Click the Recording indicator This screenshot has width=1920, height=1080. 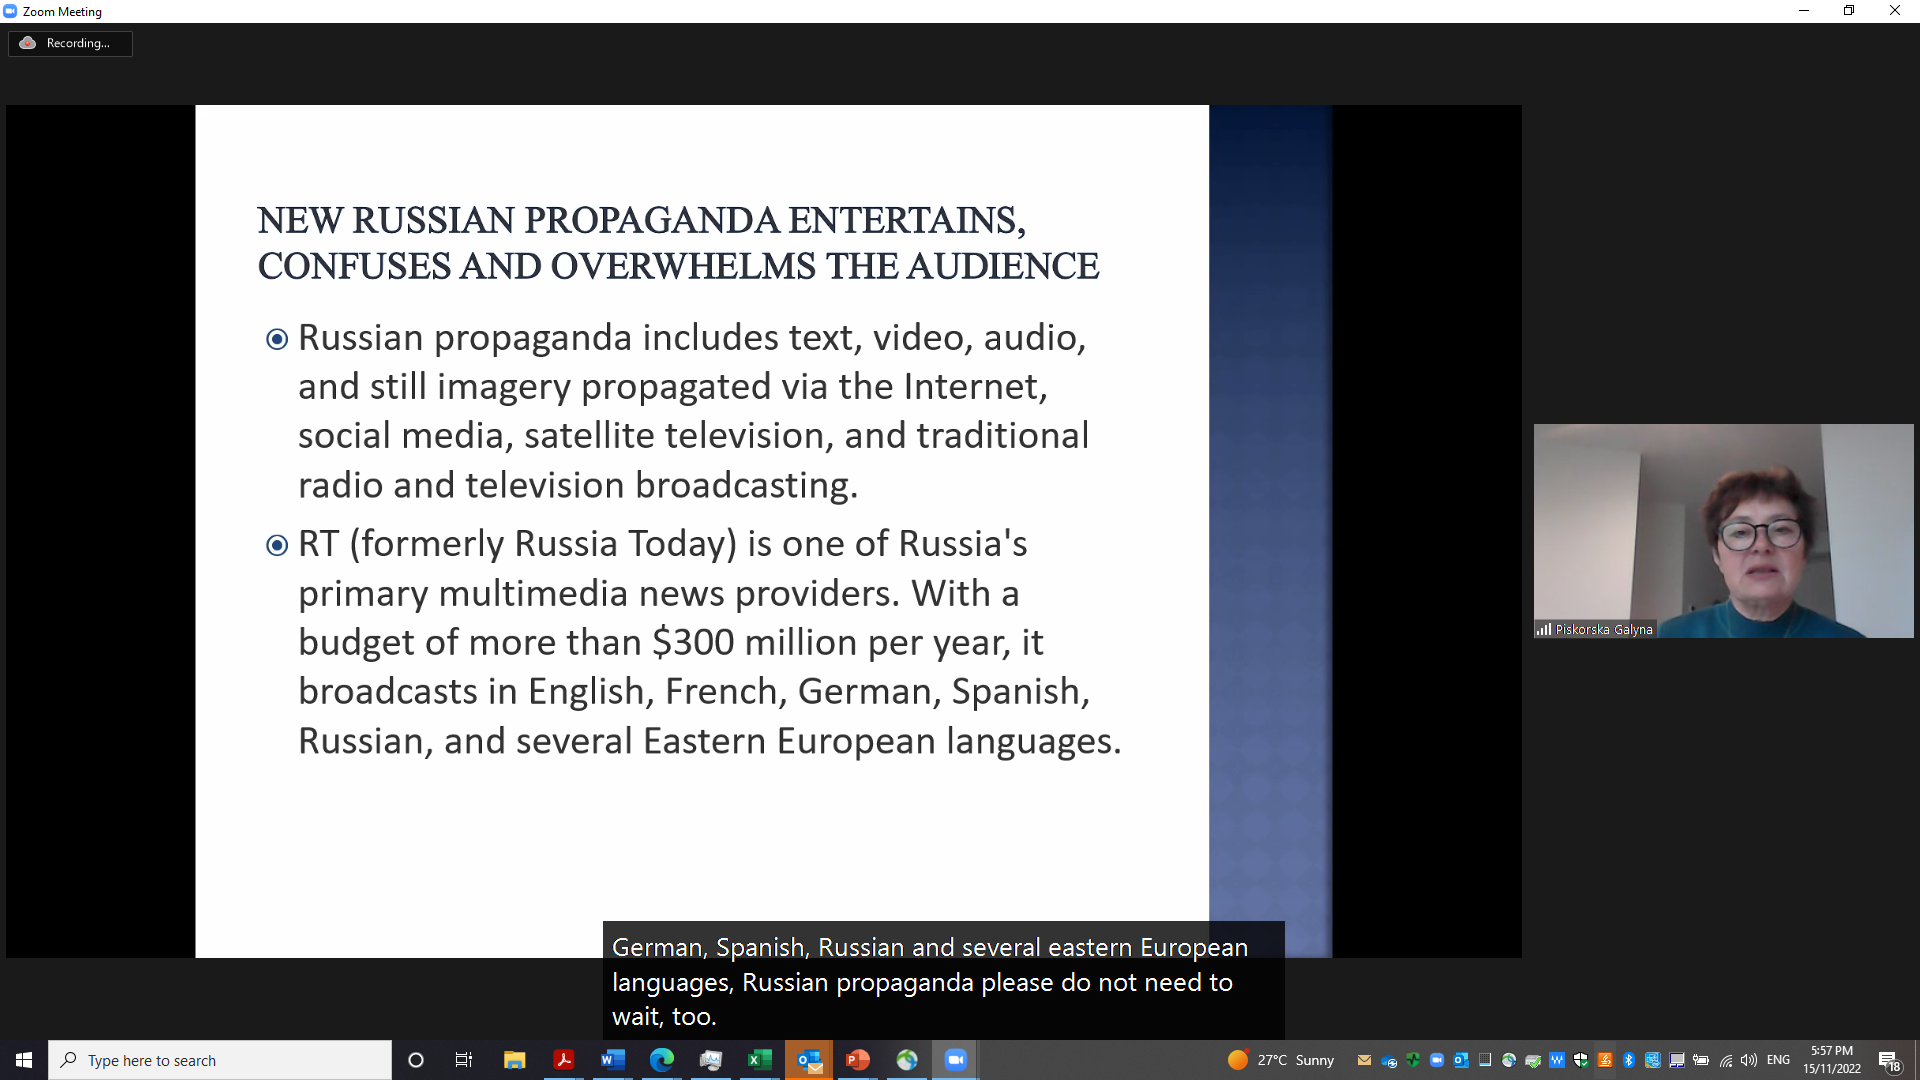(x=70, y=43)
